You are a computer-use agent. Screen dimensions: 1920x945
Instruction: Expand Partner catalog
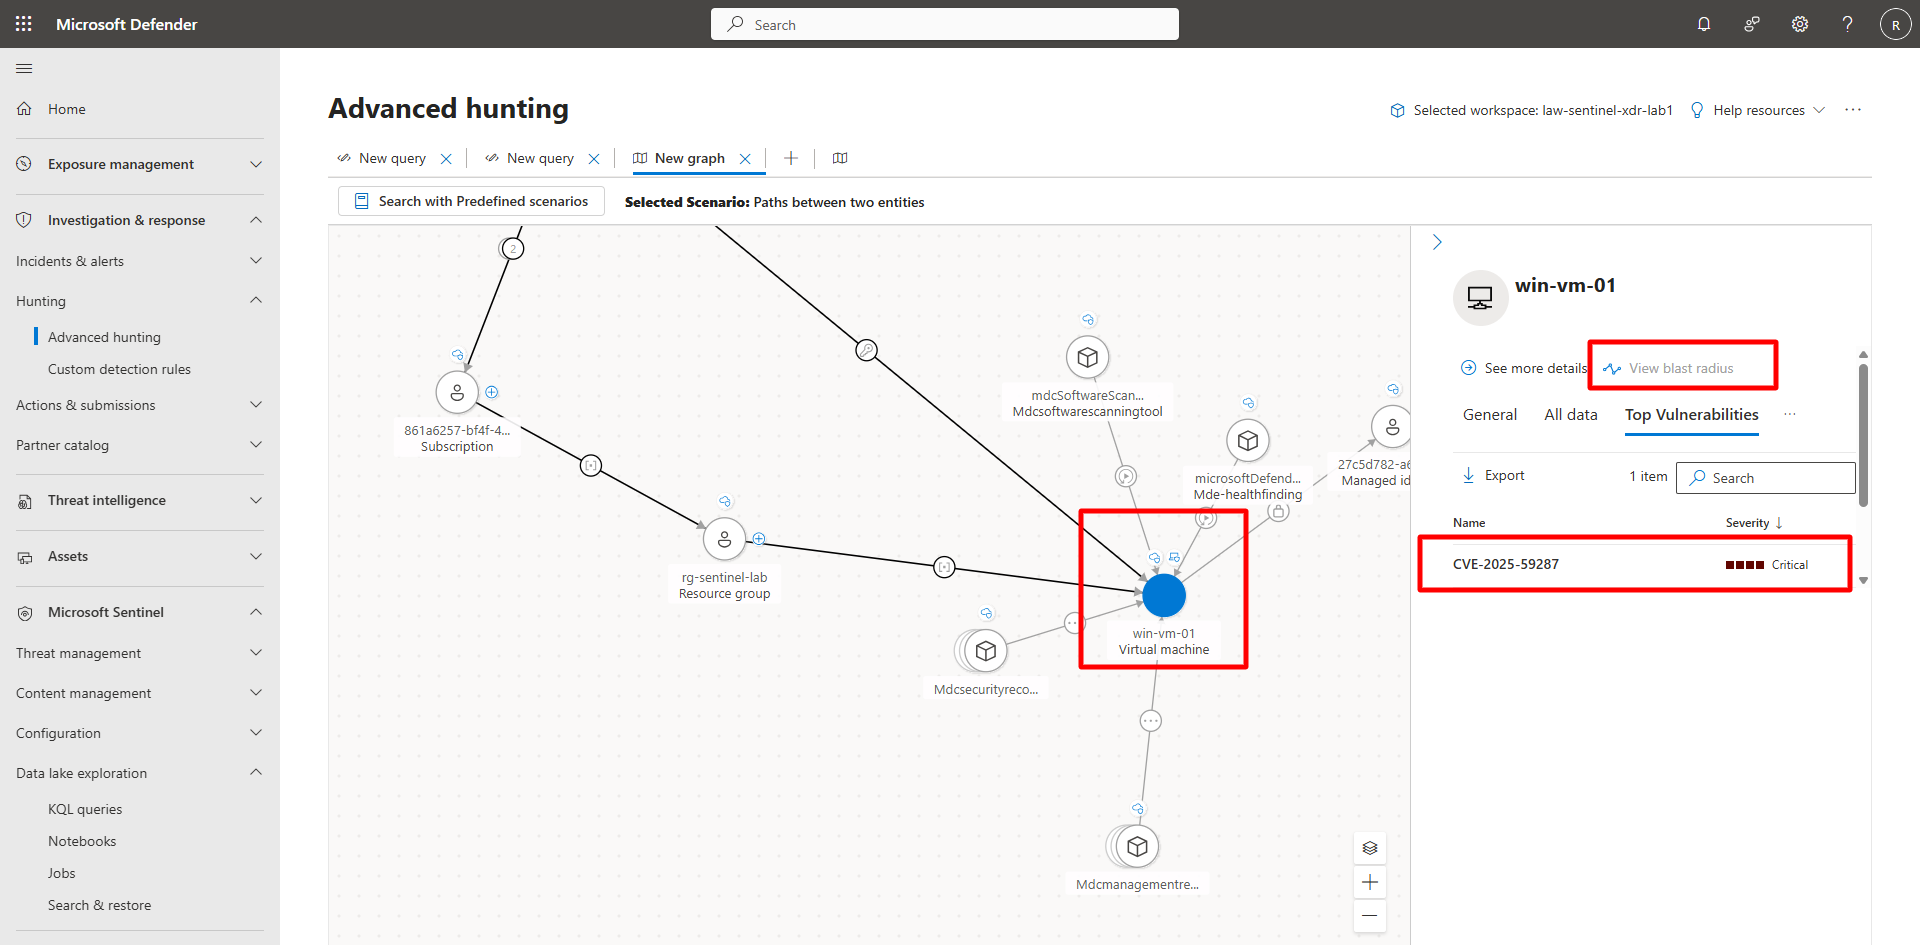click(x=256, y=445)
